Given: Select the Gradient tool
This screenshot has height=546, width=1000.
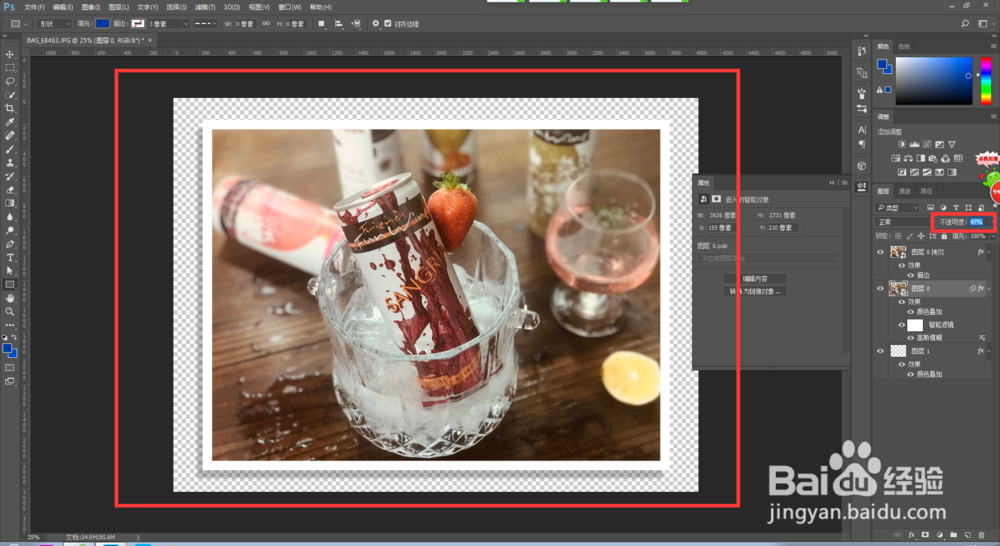Looking at the screenshot, I should (x=10, y=203).
